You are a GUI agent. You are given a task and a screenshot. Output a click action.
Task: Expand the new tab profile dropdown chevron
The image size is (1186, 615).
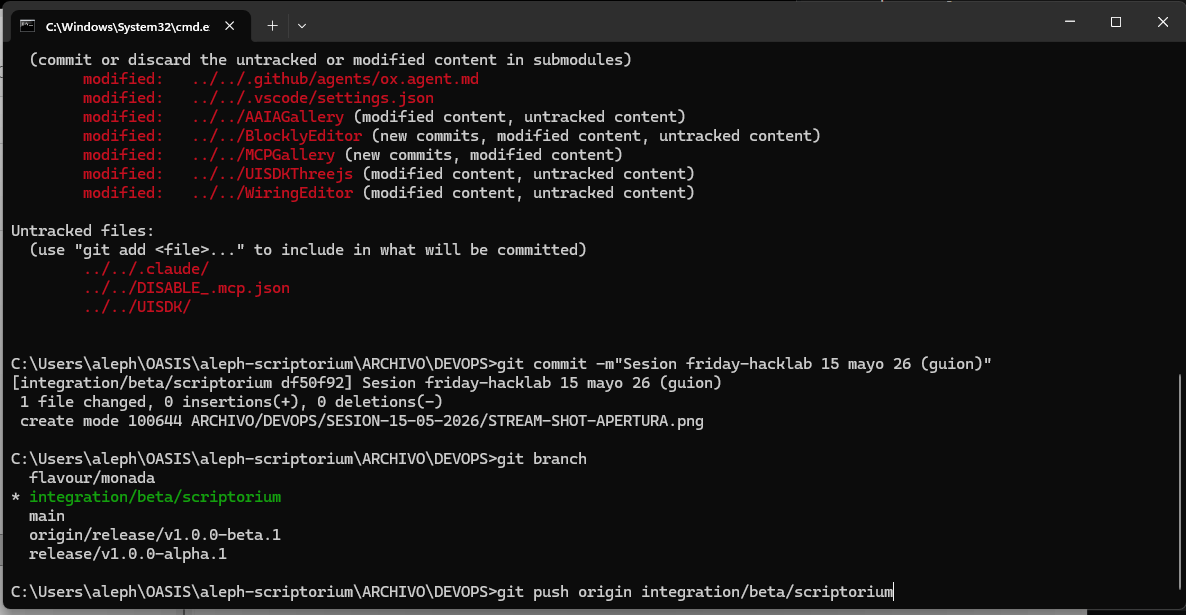pyautogui.click(x=302, y=26)
